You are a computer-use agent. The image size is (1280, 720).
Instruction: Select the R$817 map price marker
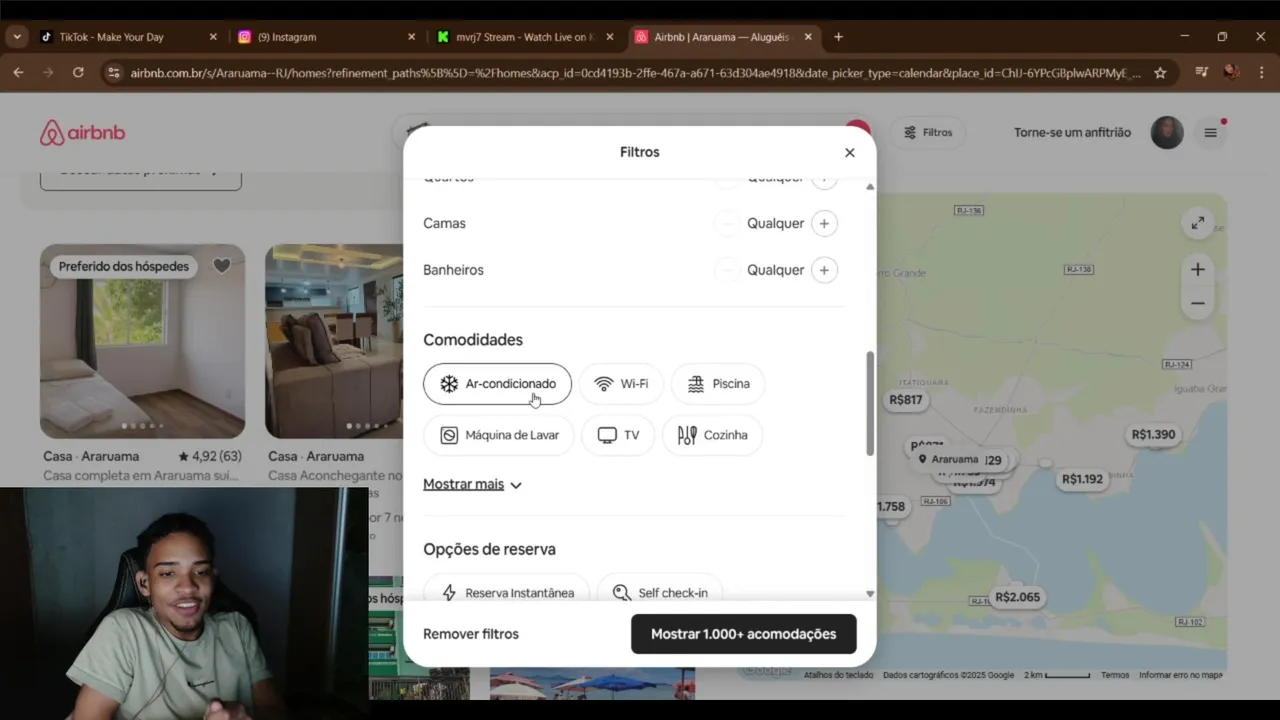(906, 400)
